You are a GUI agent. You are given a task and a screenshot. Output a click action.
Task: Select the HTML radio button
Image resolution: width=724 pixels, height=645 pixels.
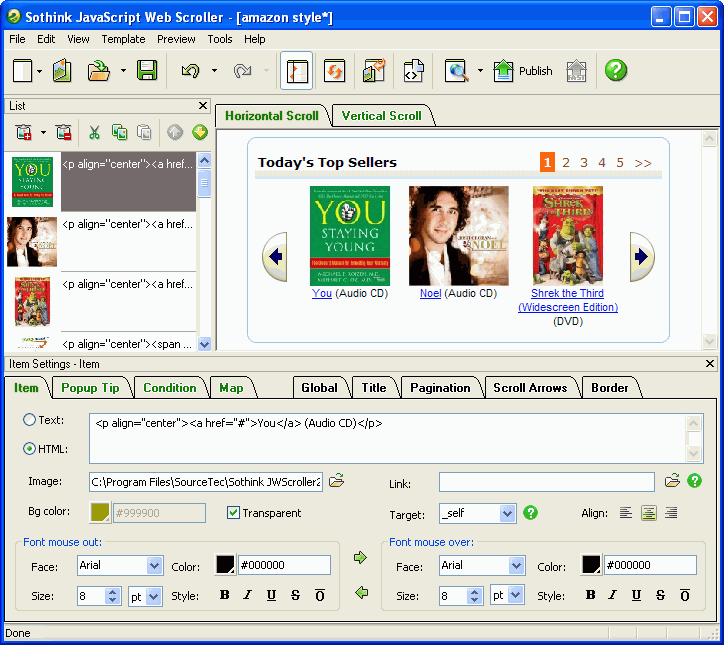tap(30, 448)
